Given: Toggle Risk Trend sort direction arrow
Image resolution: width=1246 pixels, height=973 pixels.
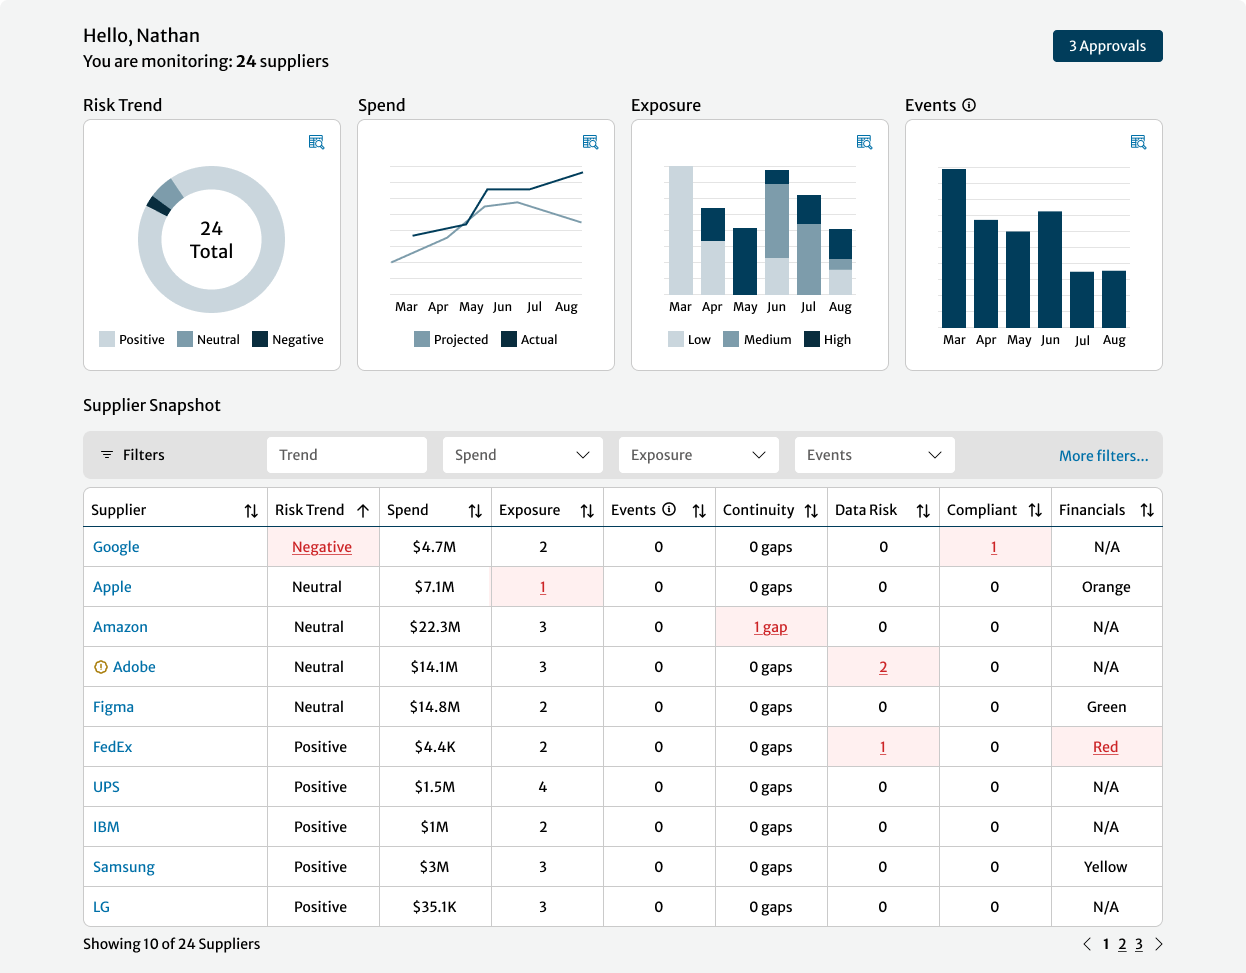Looking at the screenshot, I should 364,508.
